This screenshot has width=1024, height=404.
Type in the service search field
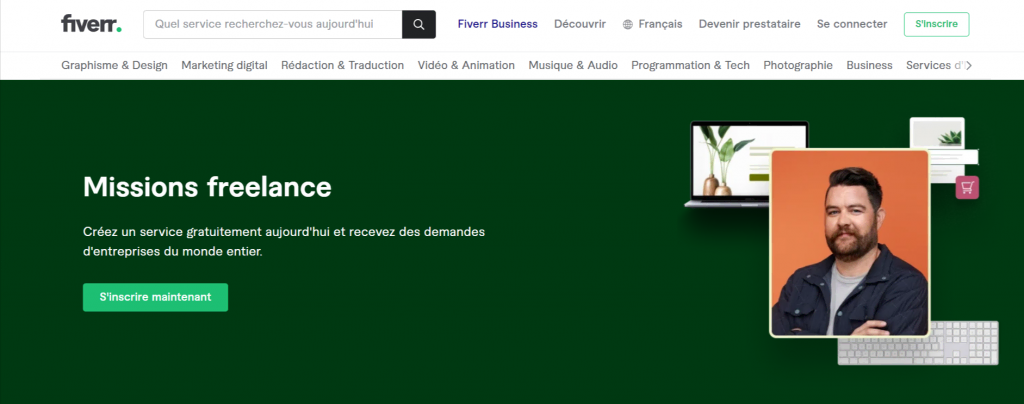(x=272, y=24)
